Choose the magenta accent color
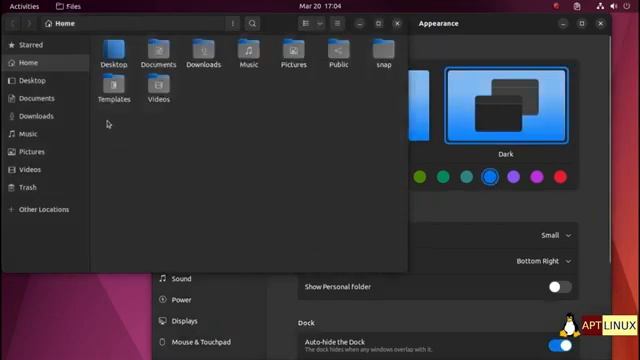The height and width of the screenshot is (360, 640). (x=537, y=177)
